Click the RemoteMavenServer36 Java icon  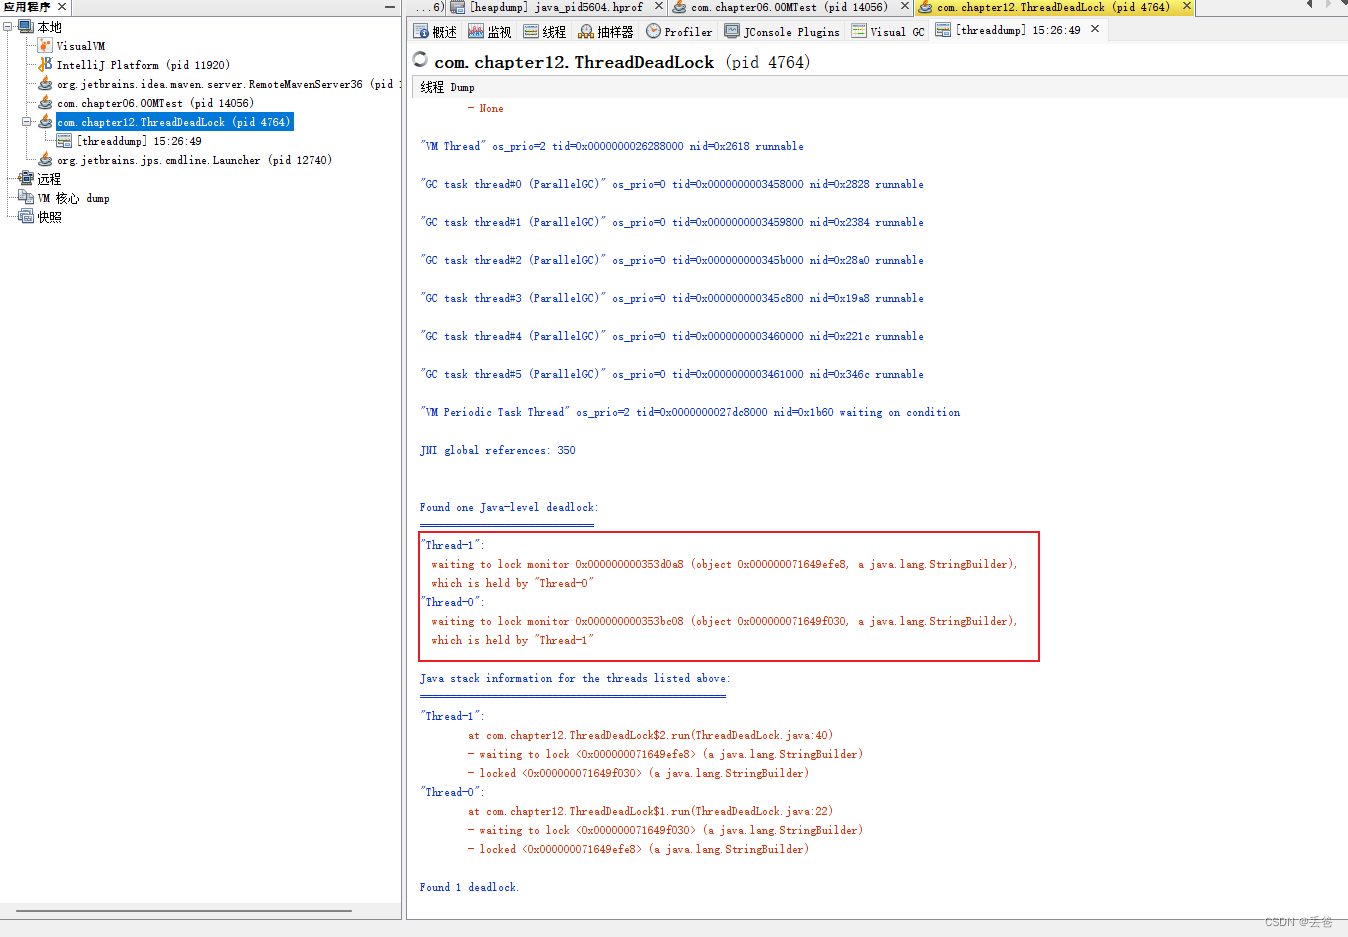45,84
